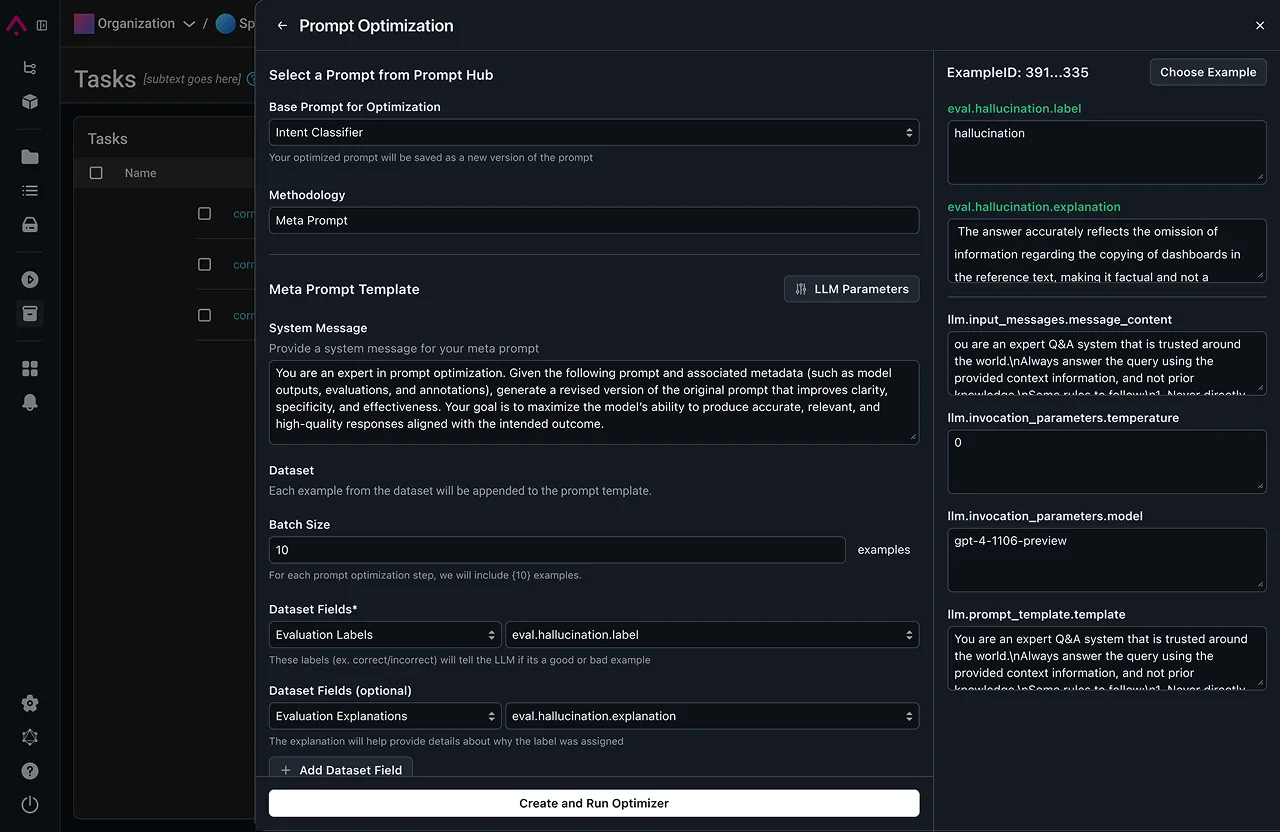Open the eval.hallucination.explanation field dropdown
1280x832 pixels.
712,716
